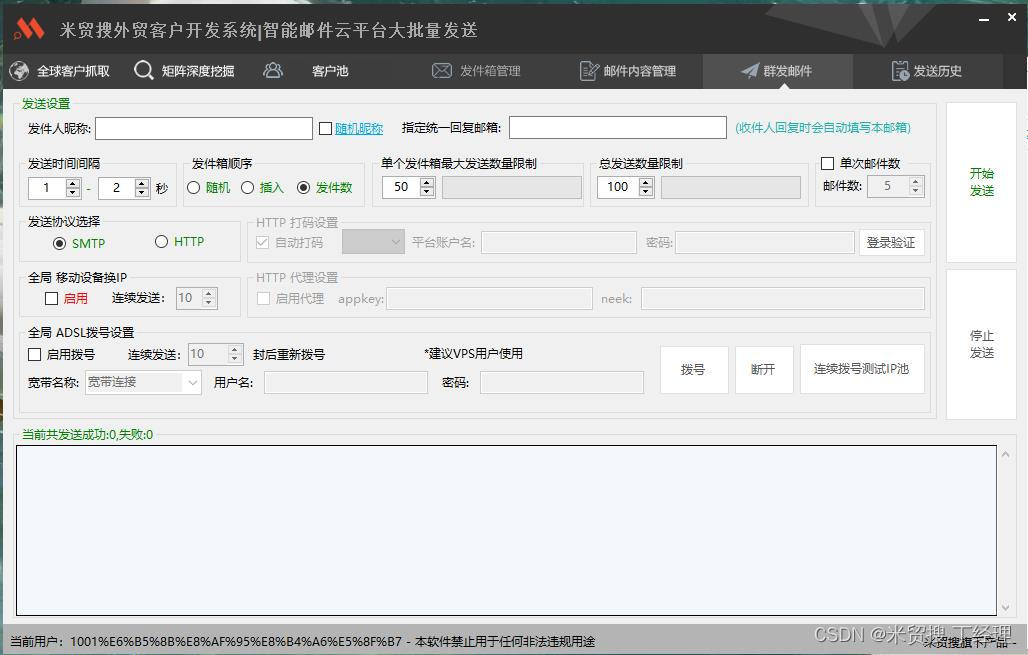This screenshot has width=1028, height=655.
Task: Select the 随机 sender order radio
Action: [x=193, y=188]
